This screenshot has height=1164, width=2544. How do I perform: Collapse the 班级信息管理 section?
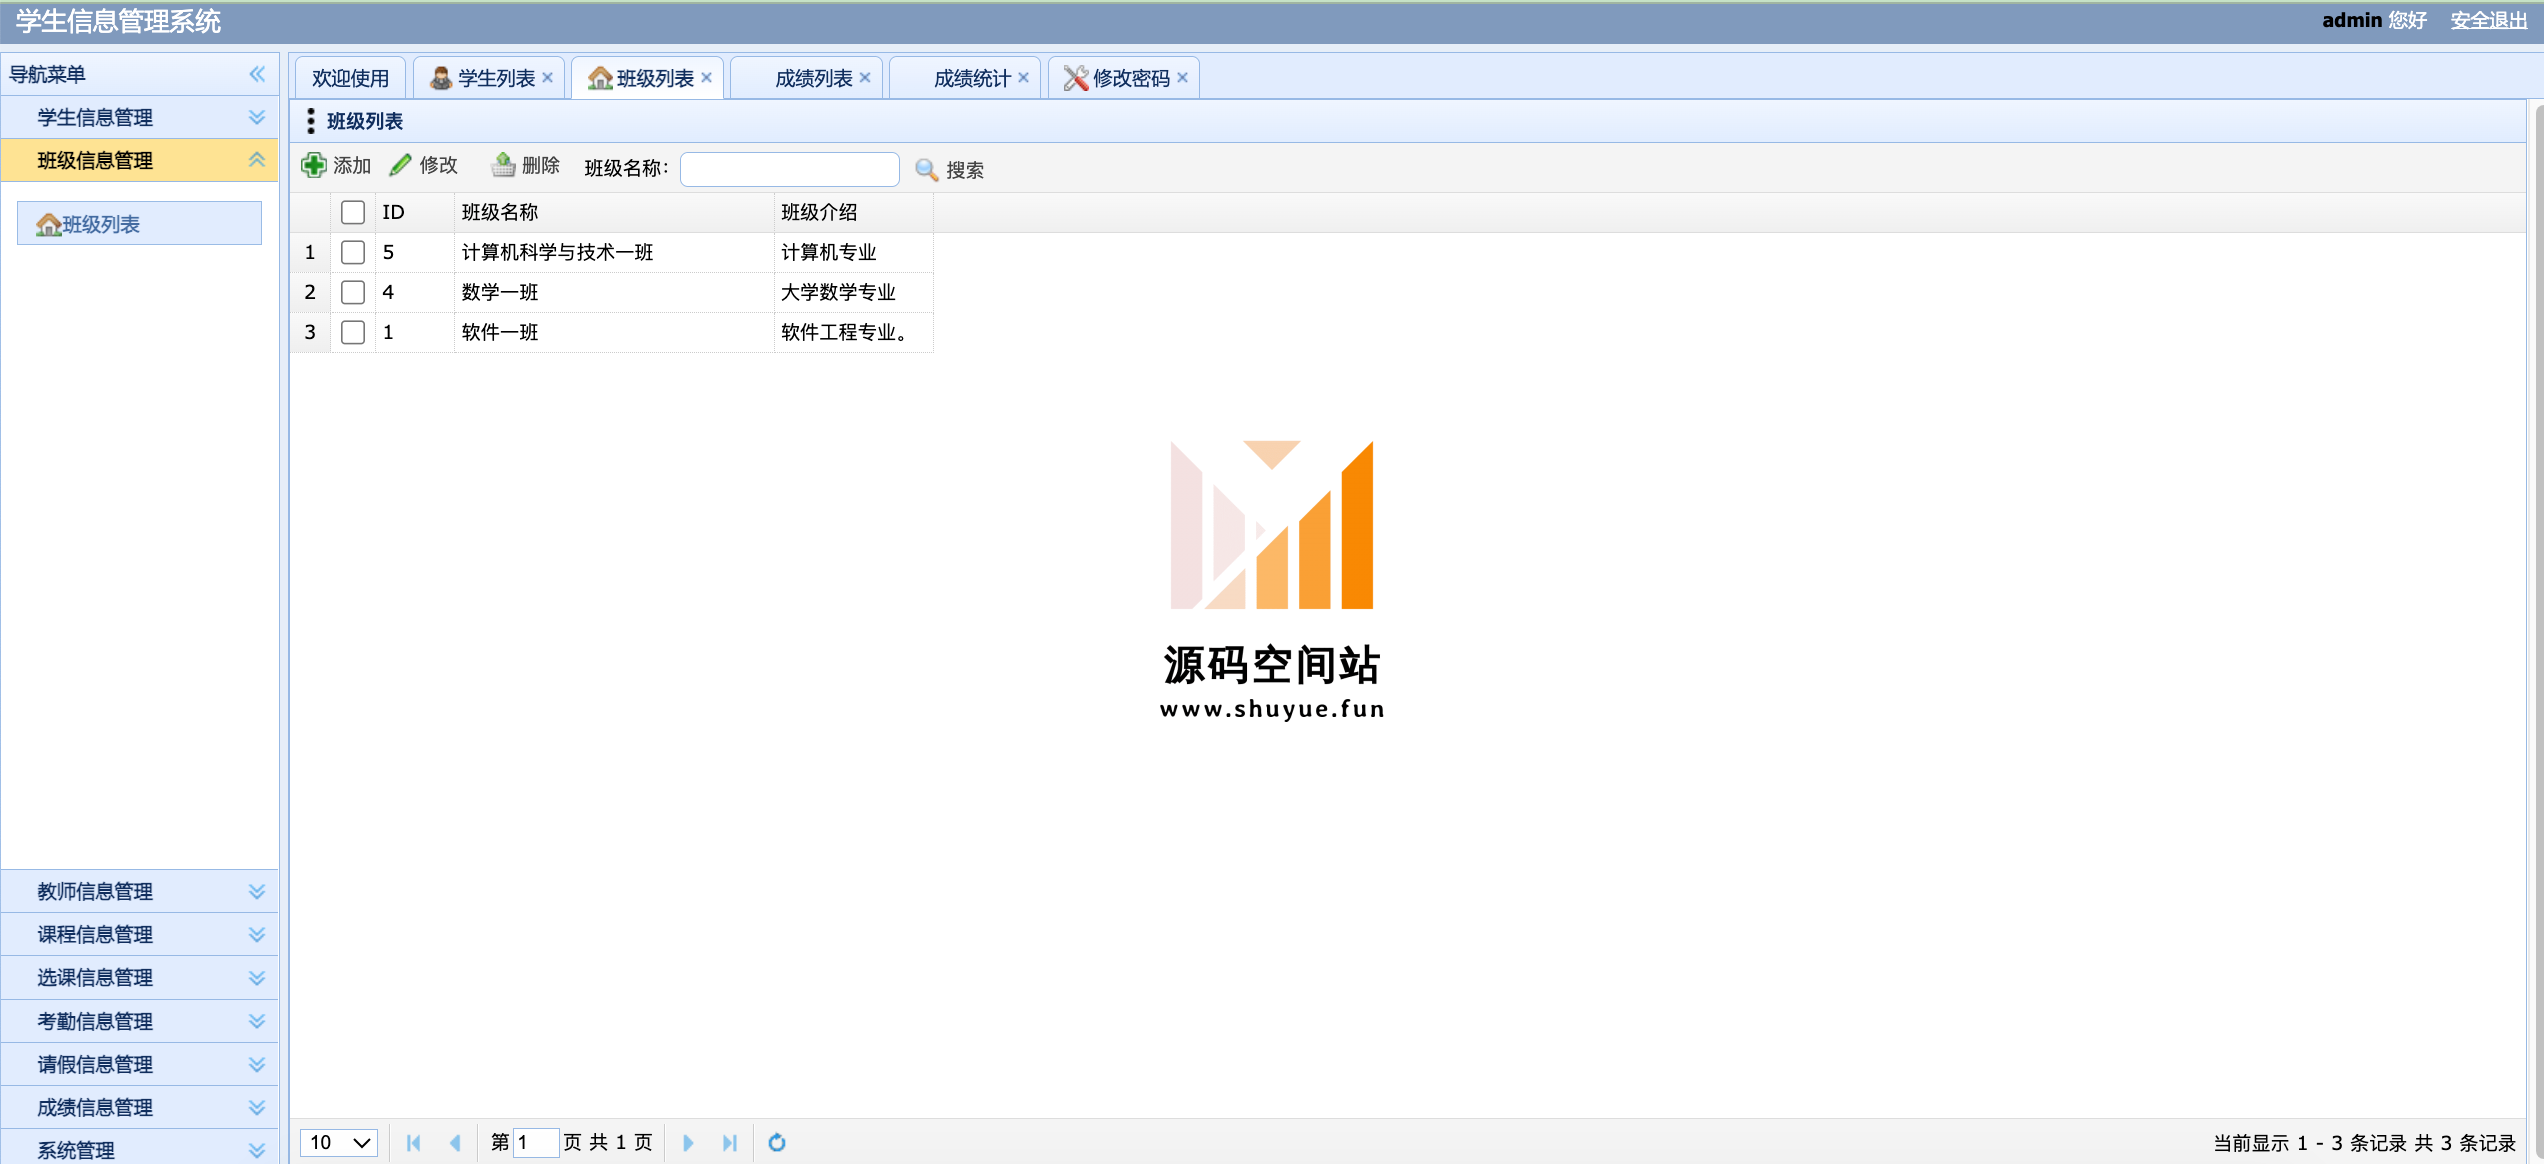click(x=257, y=160)
